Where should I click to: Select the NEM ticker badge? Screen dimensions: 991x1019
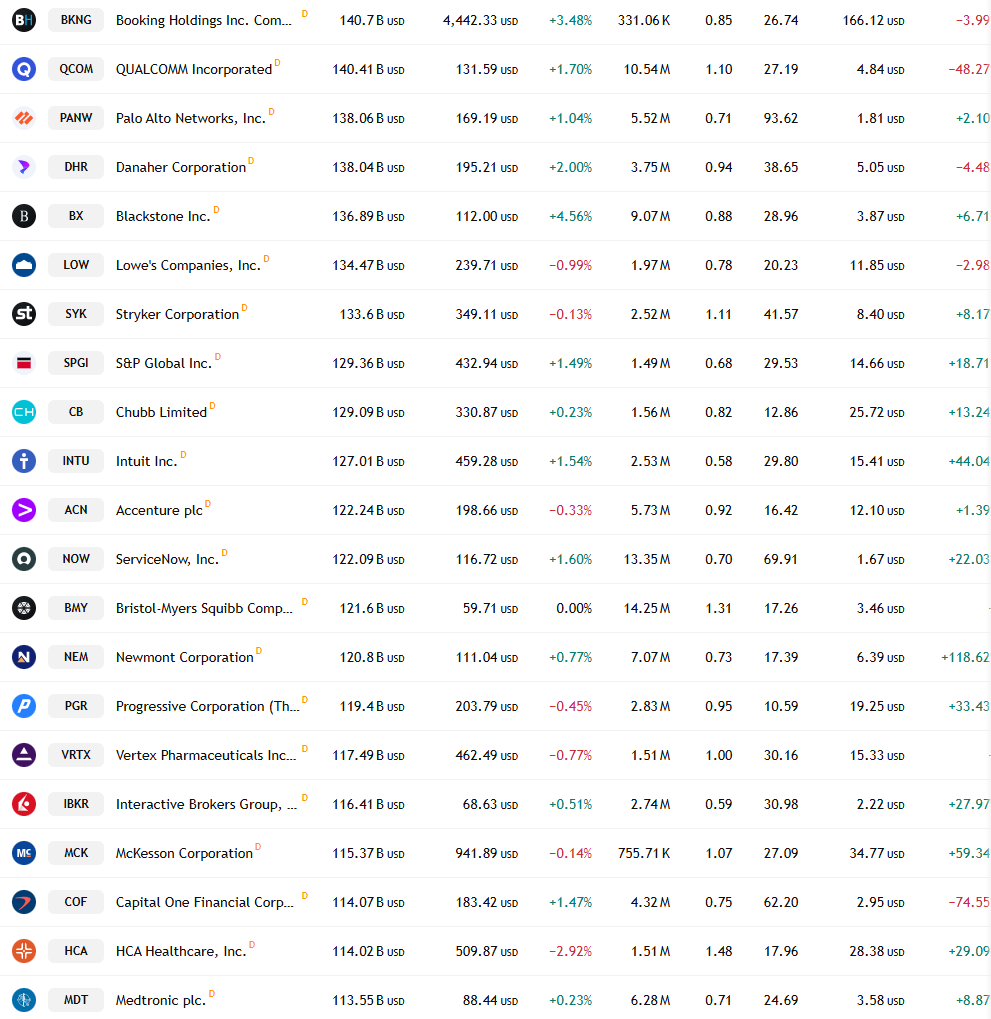(x=76, y=657)
